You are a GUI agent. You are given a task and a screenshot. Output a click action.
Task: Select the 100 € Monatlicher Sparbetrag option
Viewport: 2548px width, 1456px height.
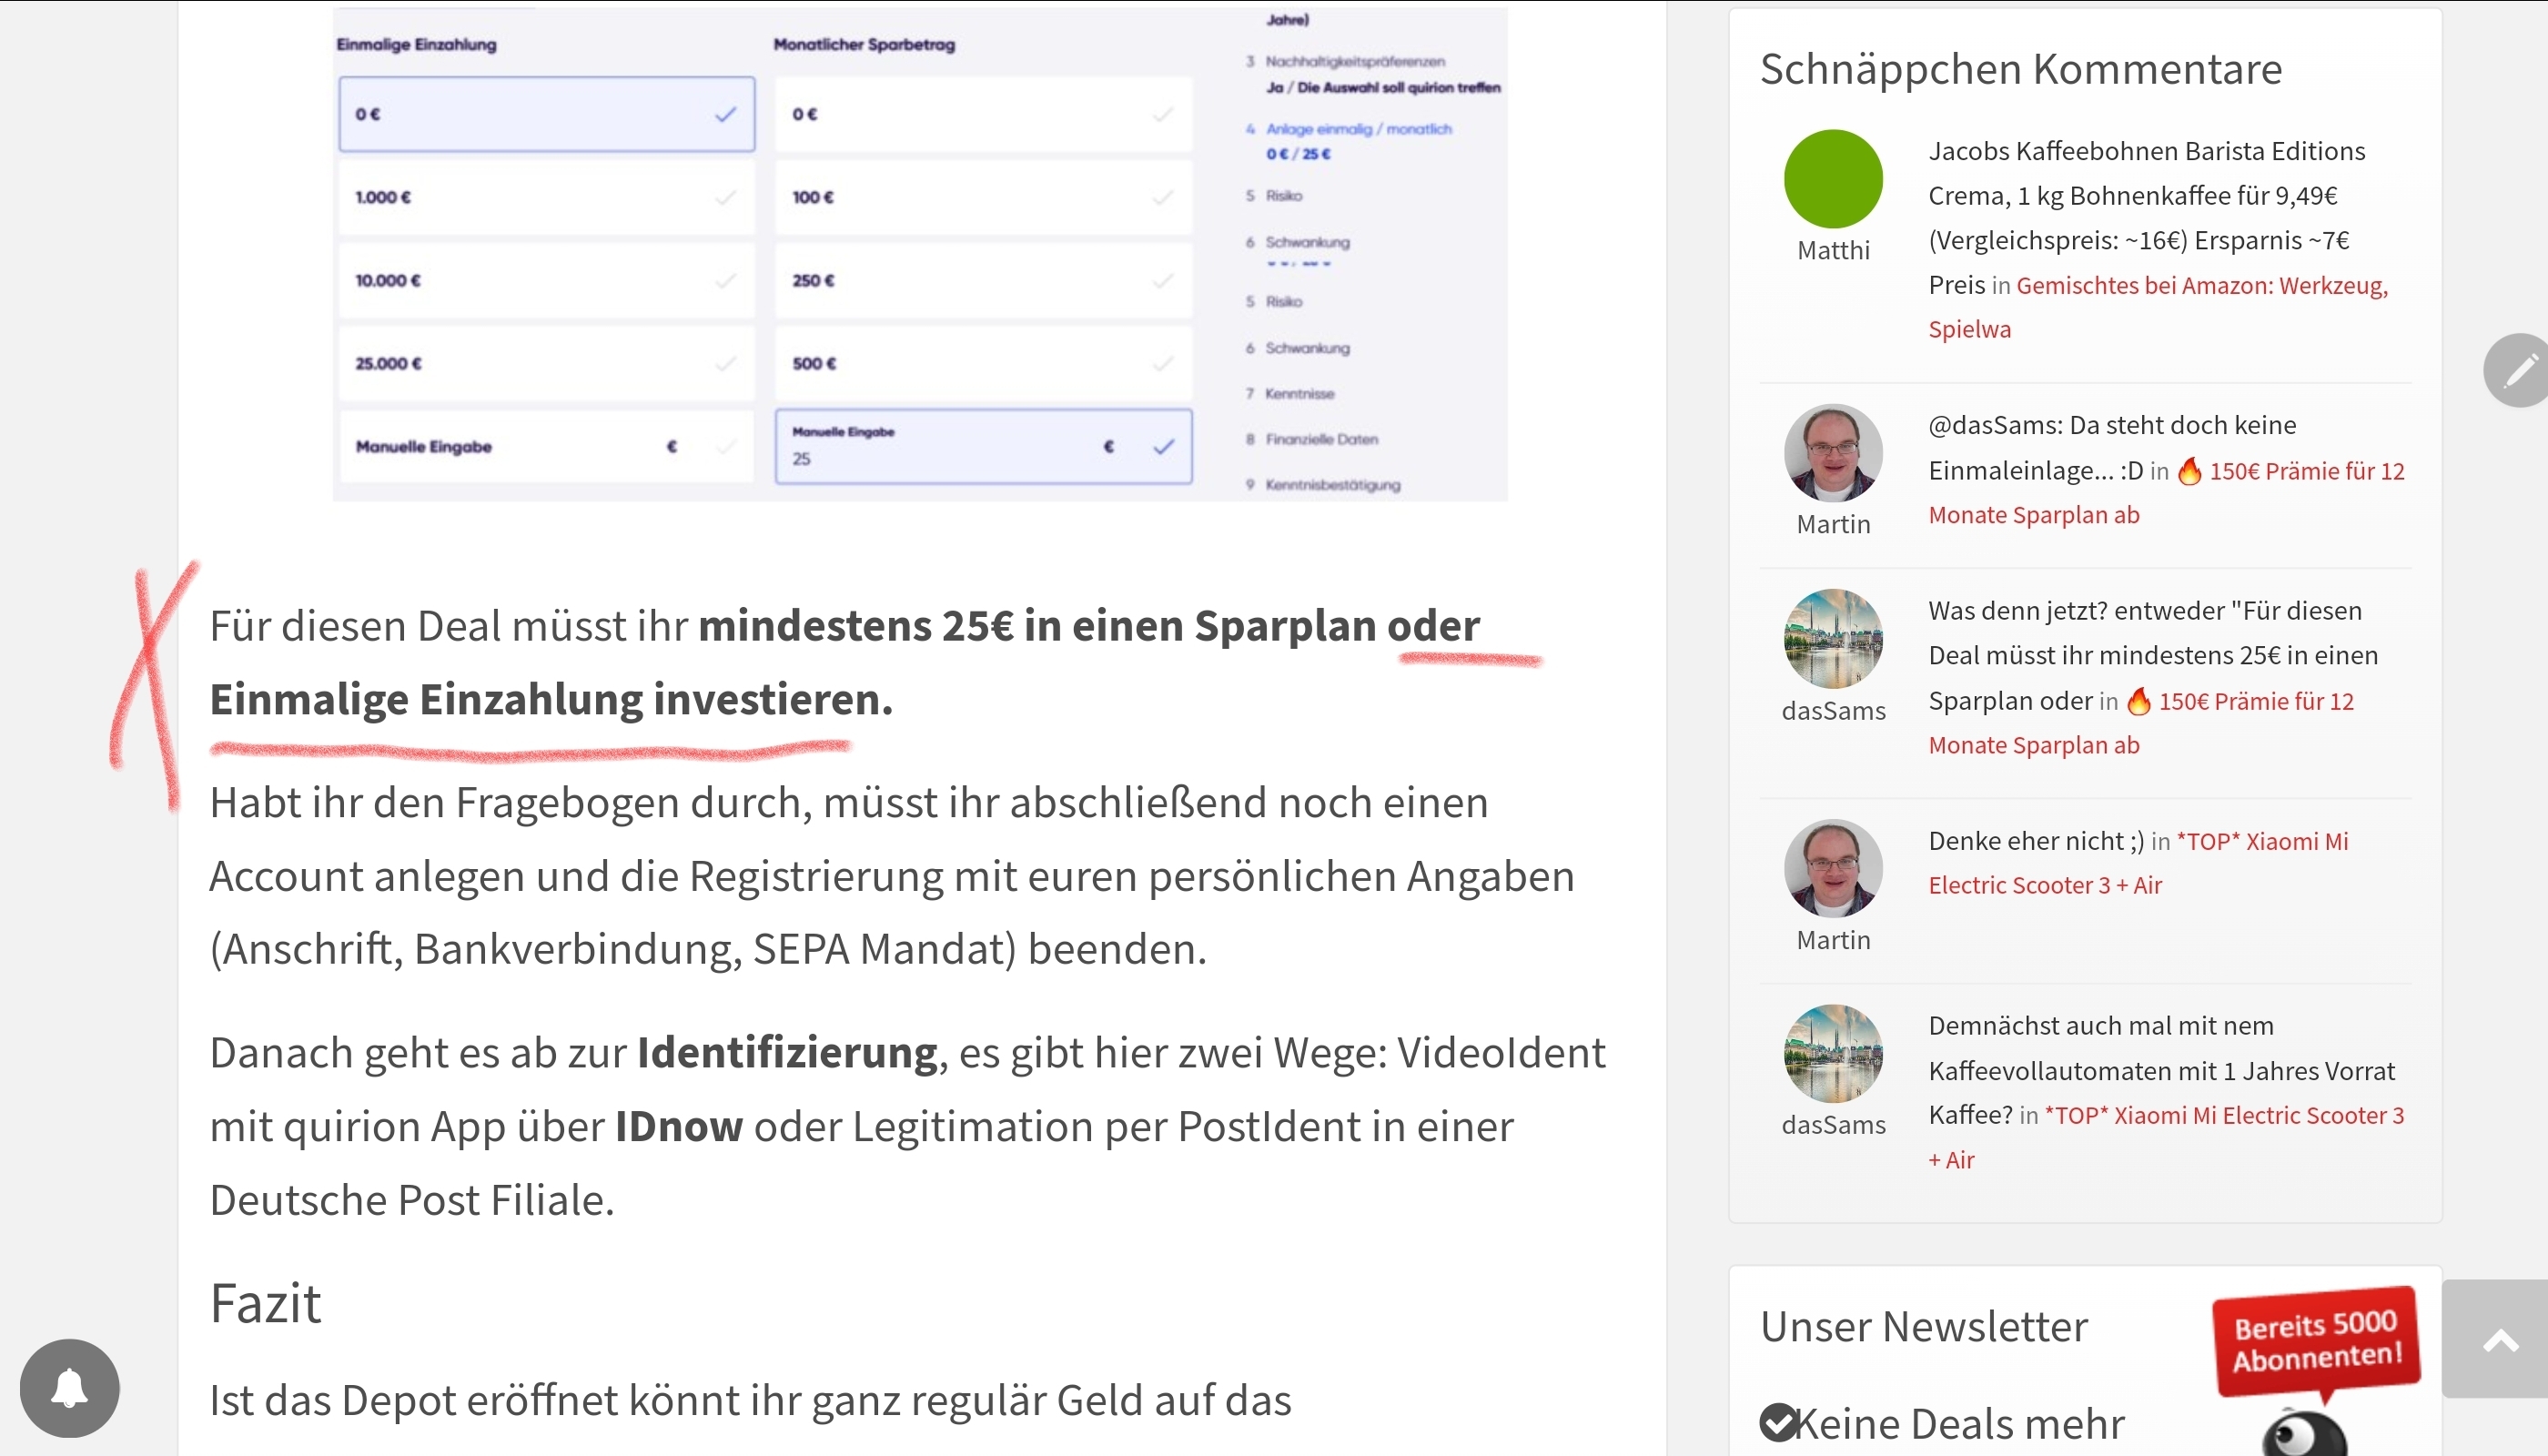coord(982,197)
